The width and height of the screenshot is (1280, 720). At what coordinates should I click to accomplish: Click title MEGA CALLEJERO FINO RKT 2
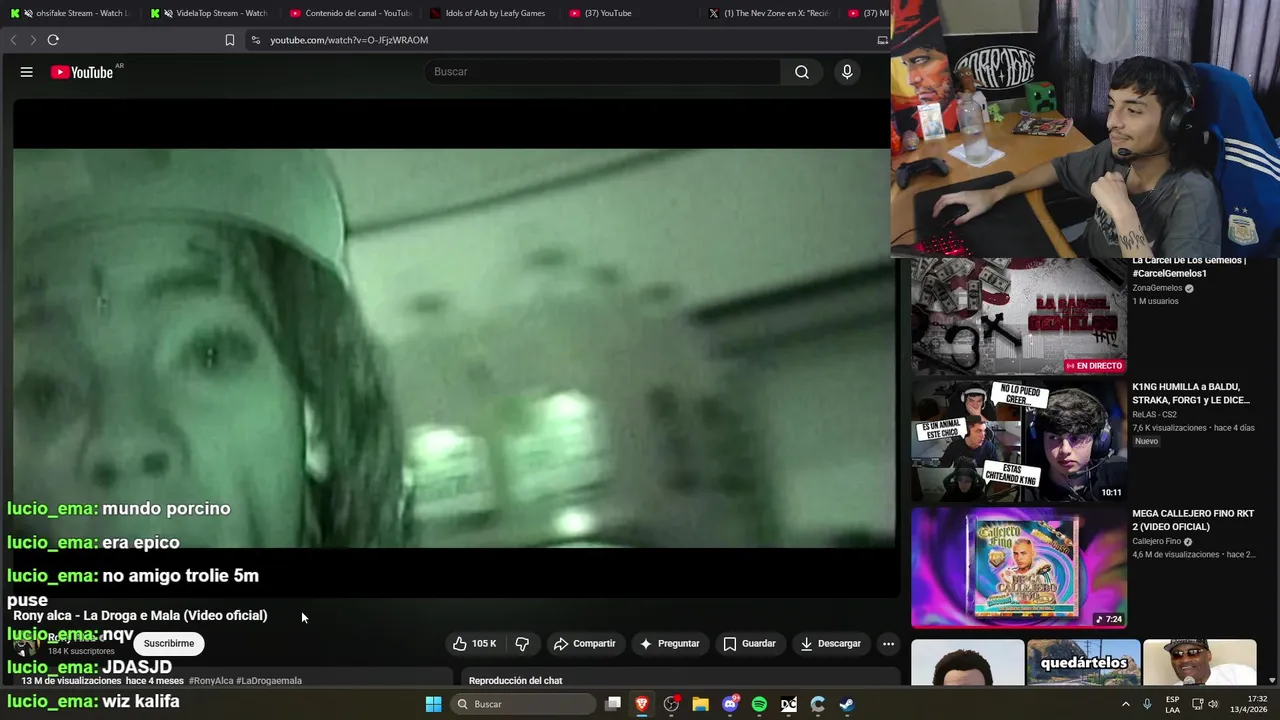click(x=1193, y=520)
